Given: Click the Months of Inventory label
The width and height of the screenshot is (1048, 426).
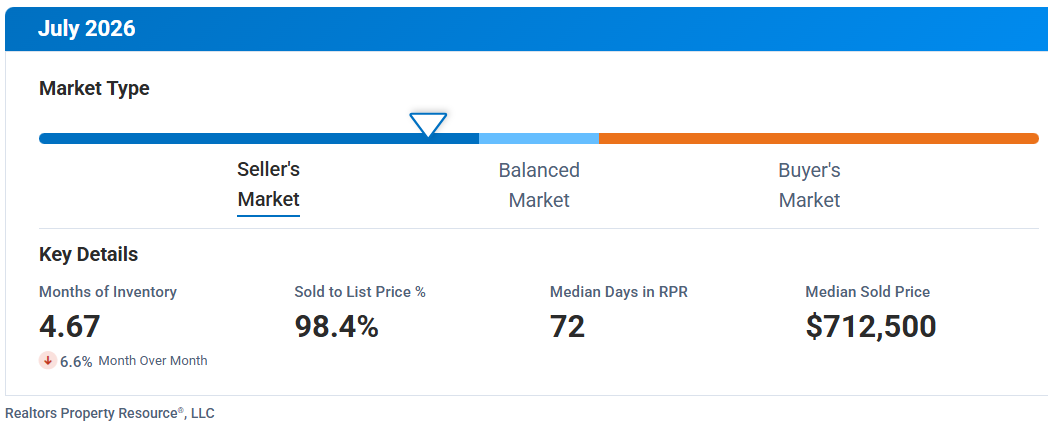Looking at the screenshot, I should pos(108,292).
